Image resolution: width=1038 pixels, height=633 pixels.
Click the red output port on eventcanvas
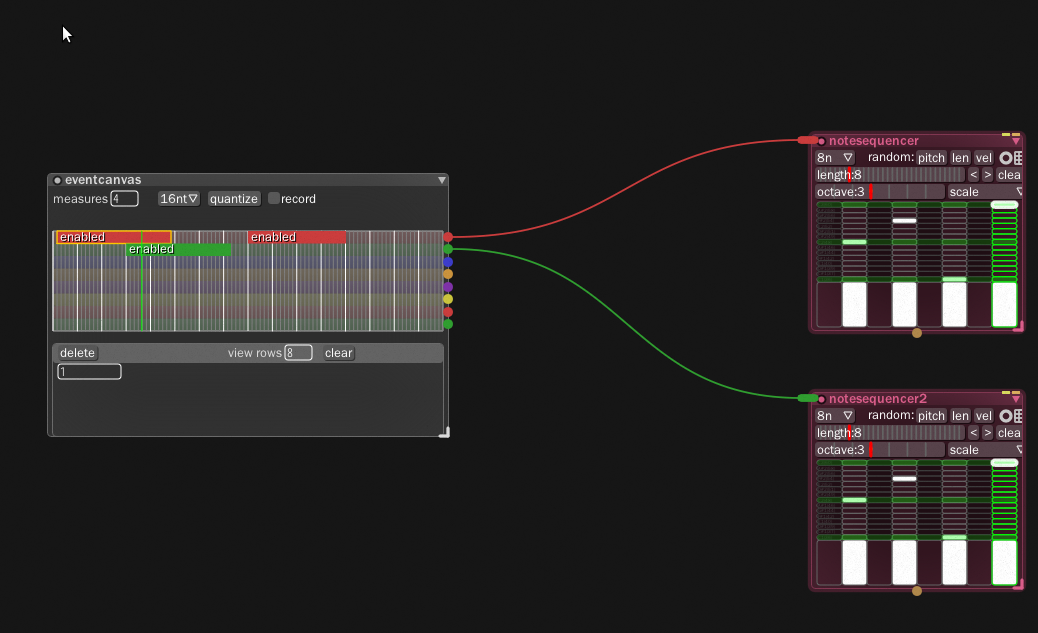coord(448,237)
